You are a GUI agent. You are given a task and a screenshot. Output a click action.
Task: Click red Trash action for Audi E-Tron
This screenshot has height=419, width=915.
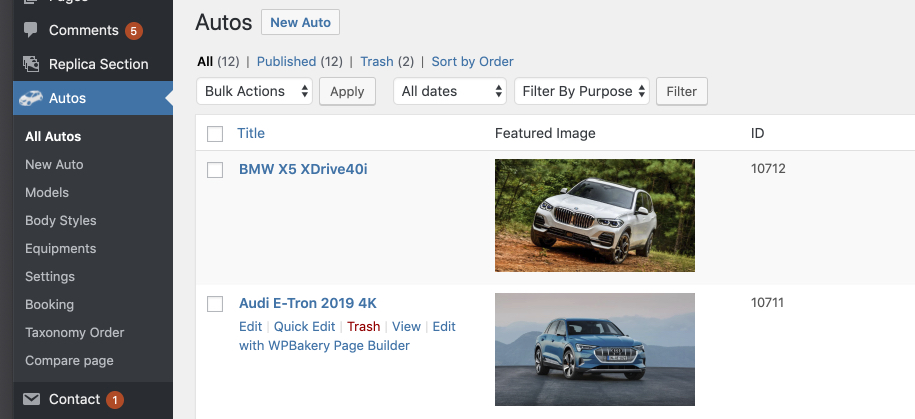click(364, 327)
